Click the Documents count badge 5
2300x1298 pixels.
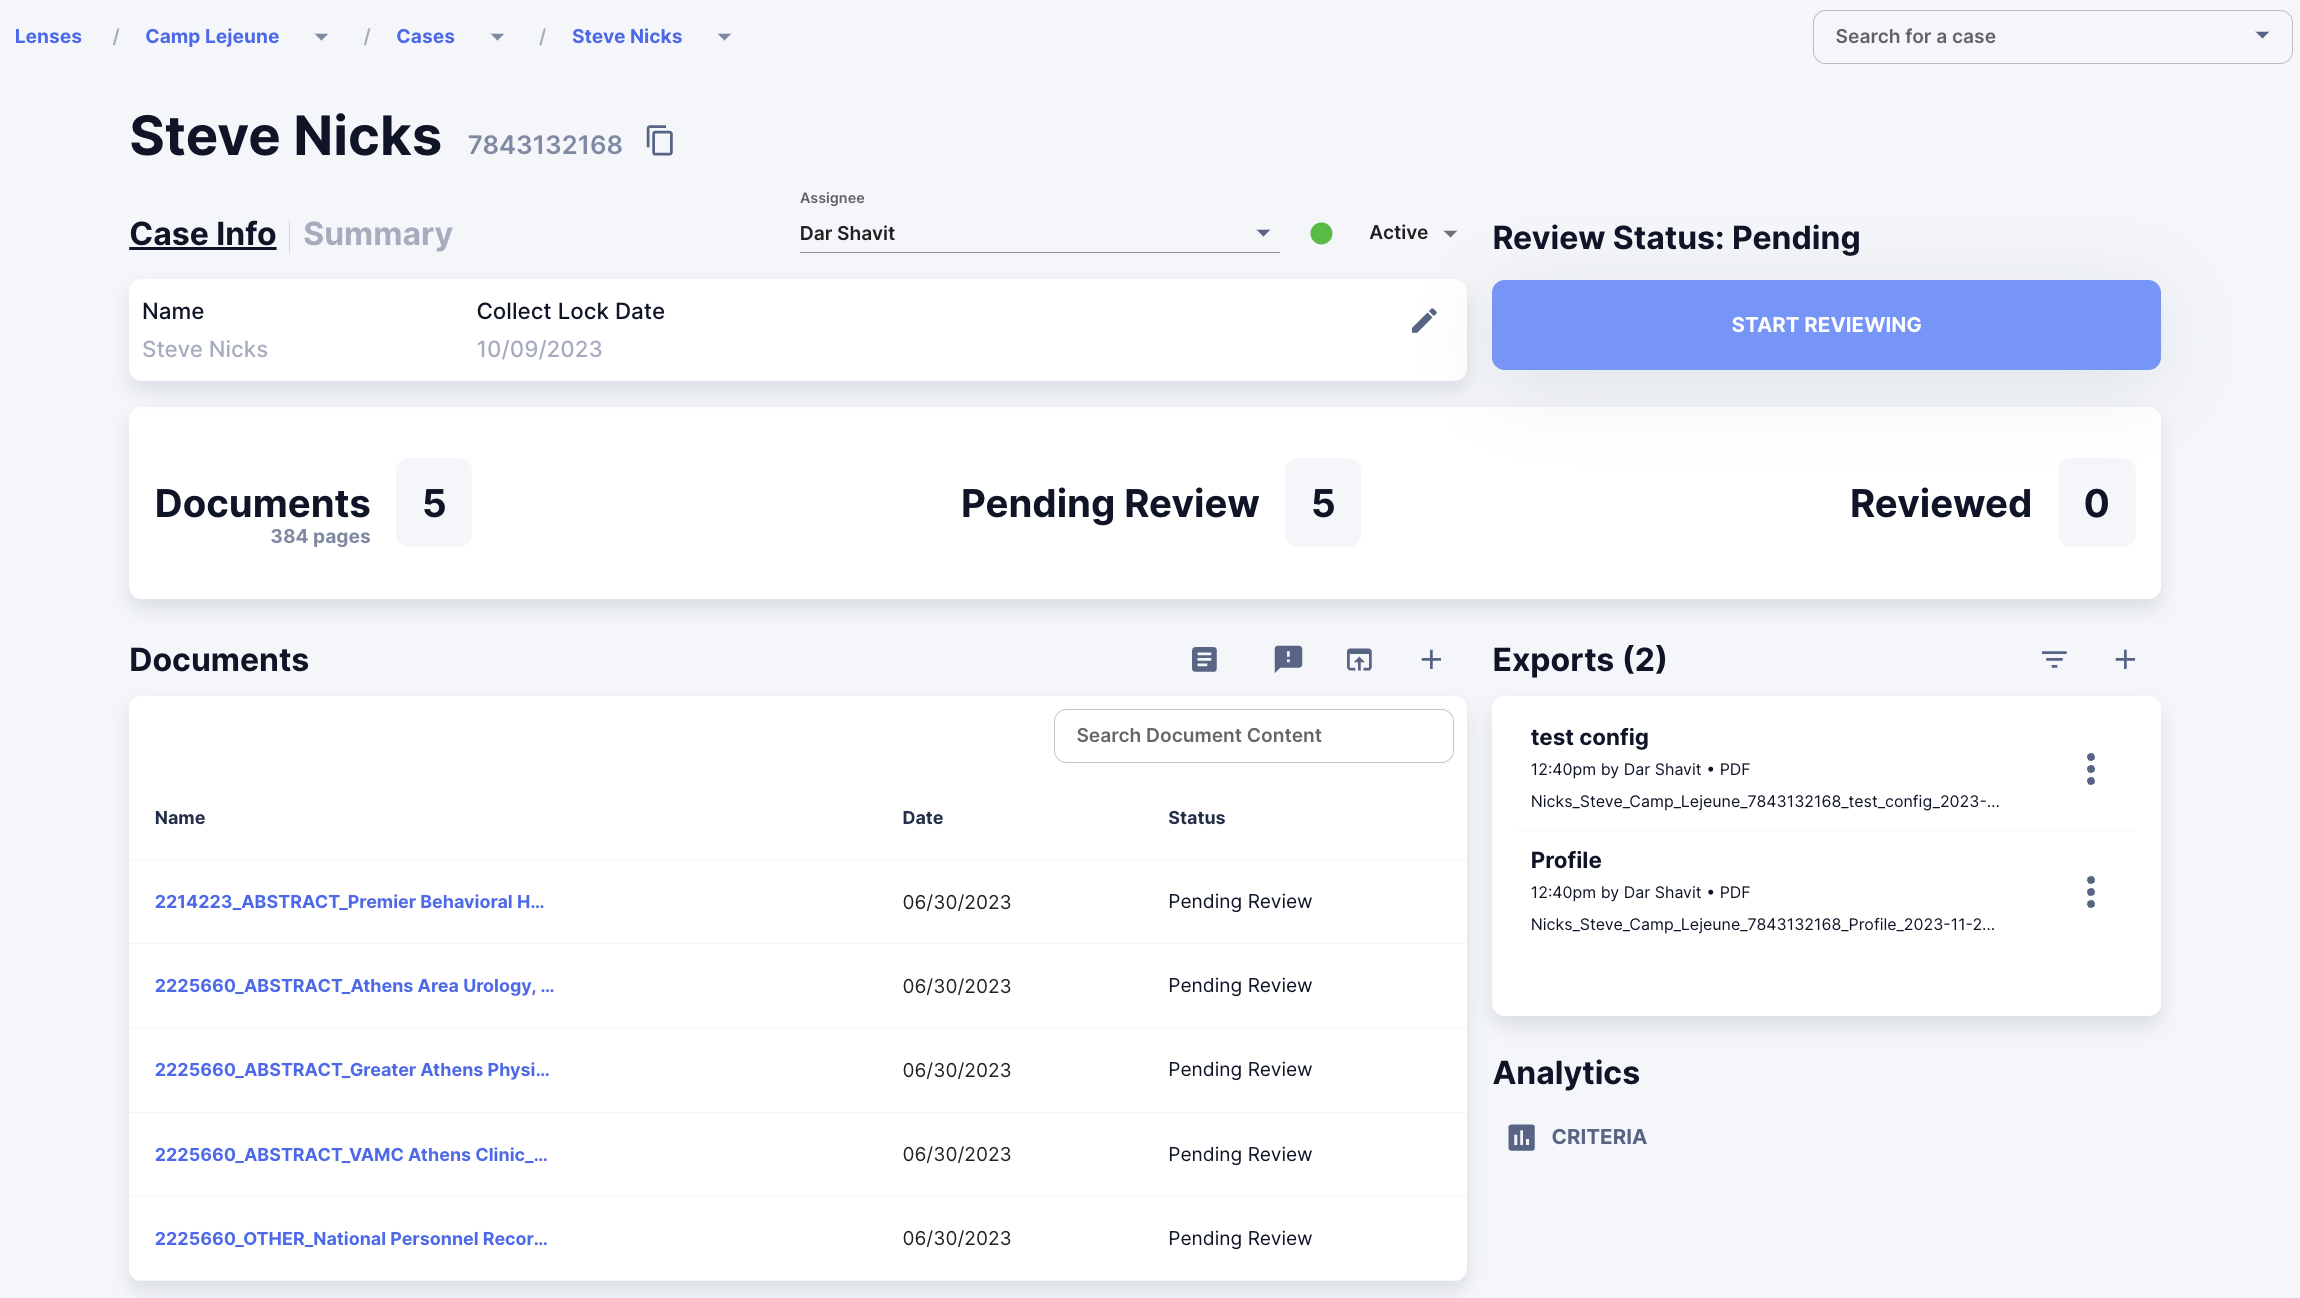[x=434, y=503]
